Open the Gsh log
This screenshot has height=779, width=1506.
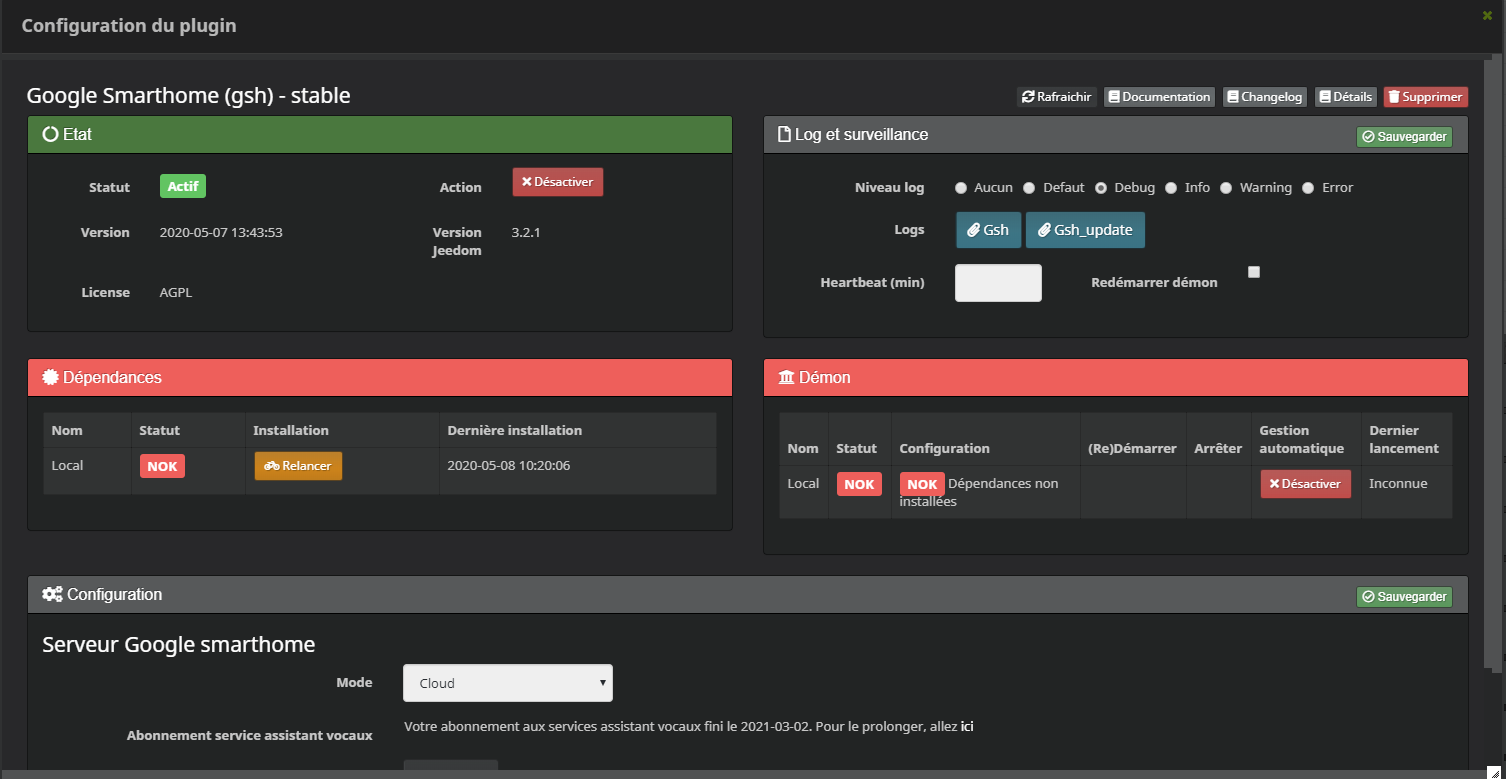click(x=988, y=230)
